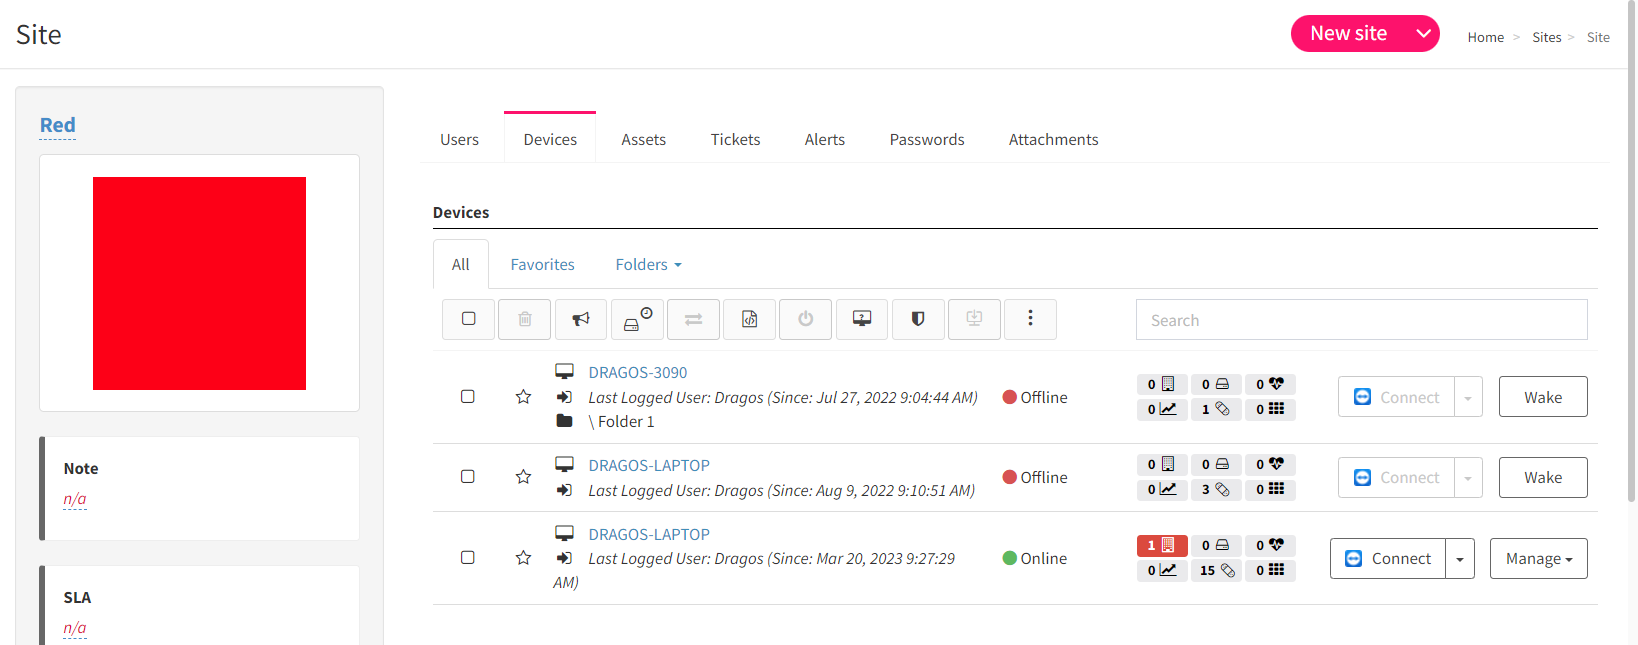This screenshot has width=1638, height=645.
Task: Open the offline DRAGOS-LAPTOP device link
Action: [x=649, y=465]
